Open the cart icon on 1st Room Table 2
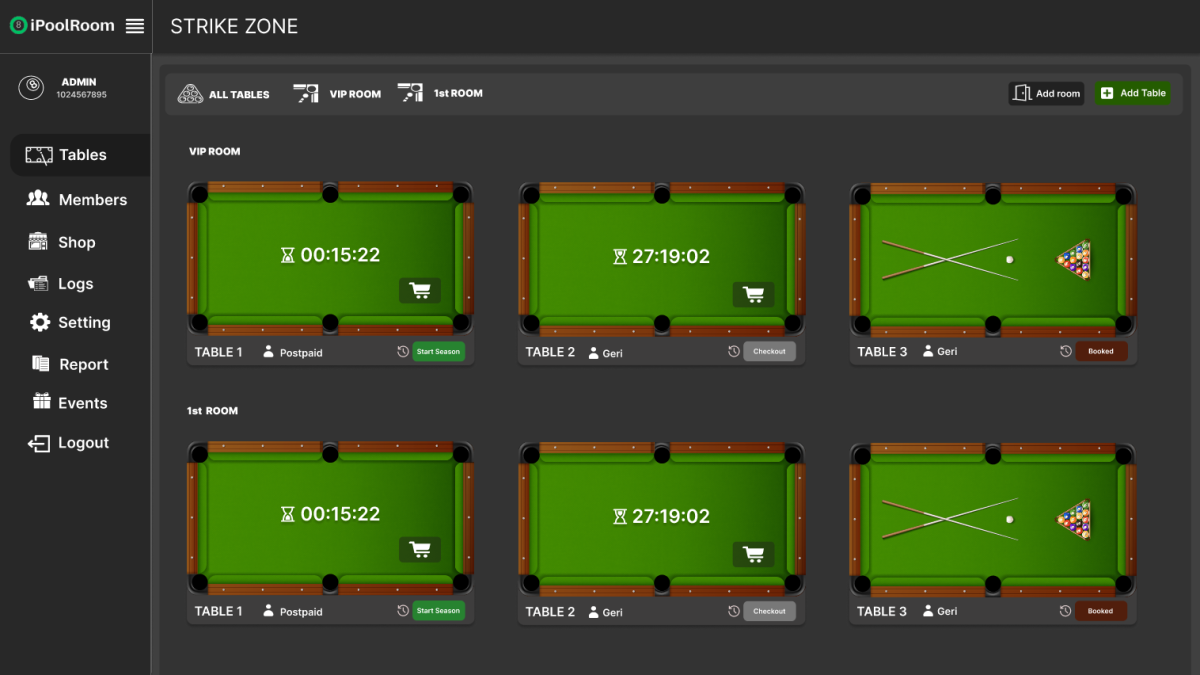 pos(753,553)
